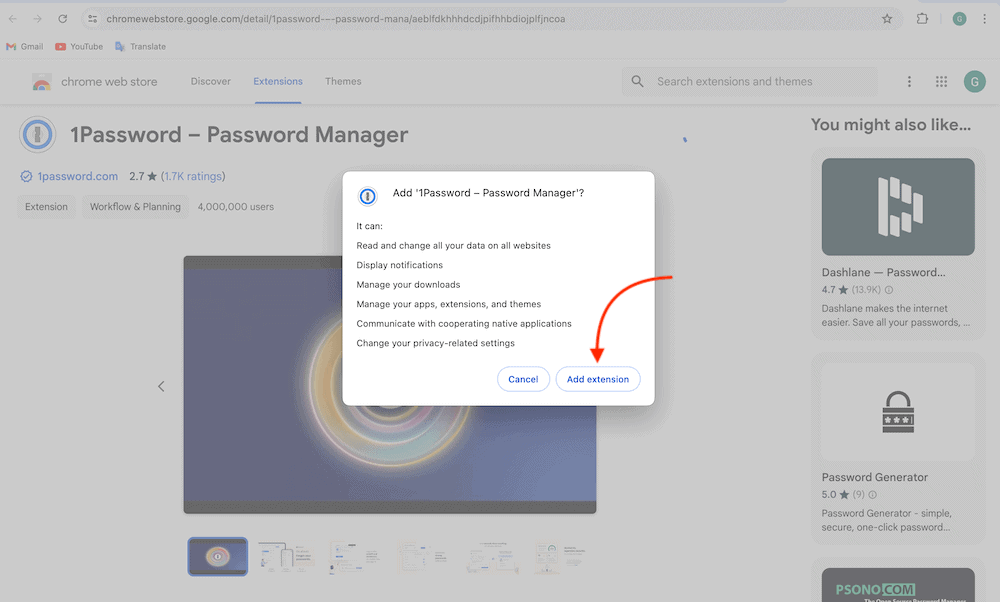The image size is (1000, 602).
Task: Open Translate bookmark
Action: [x=140, y=47]
